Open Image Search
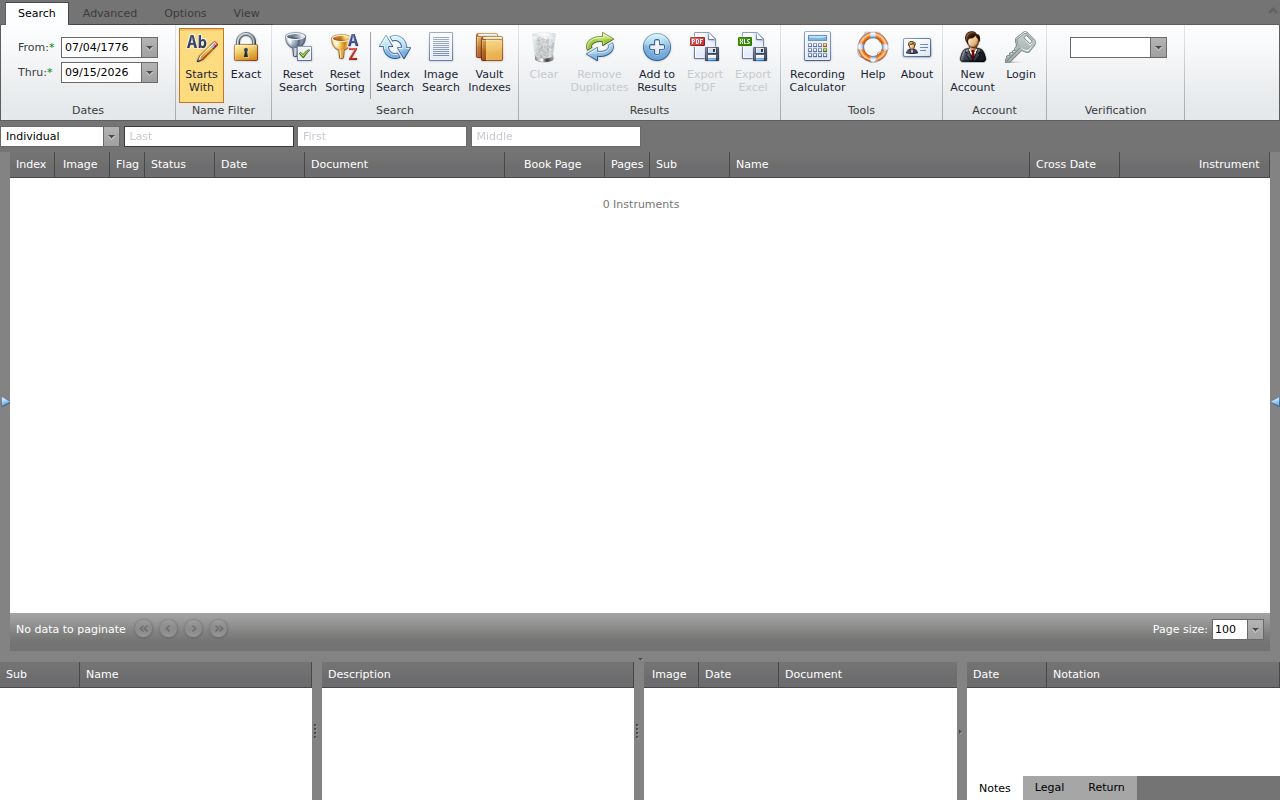Viewport: 1280px width, 800px height. [441, 64]
